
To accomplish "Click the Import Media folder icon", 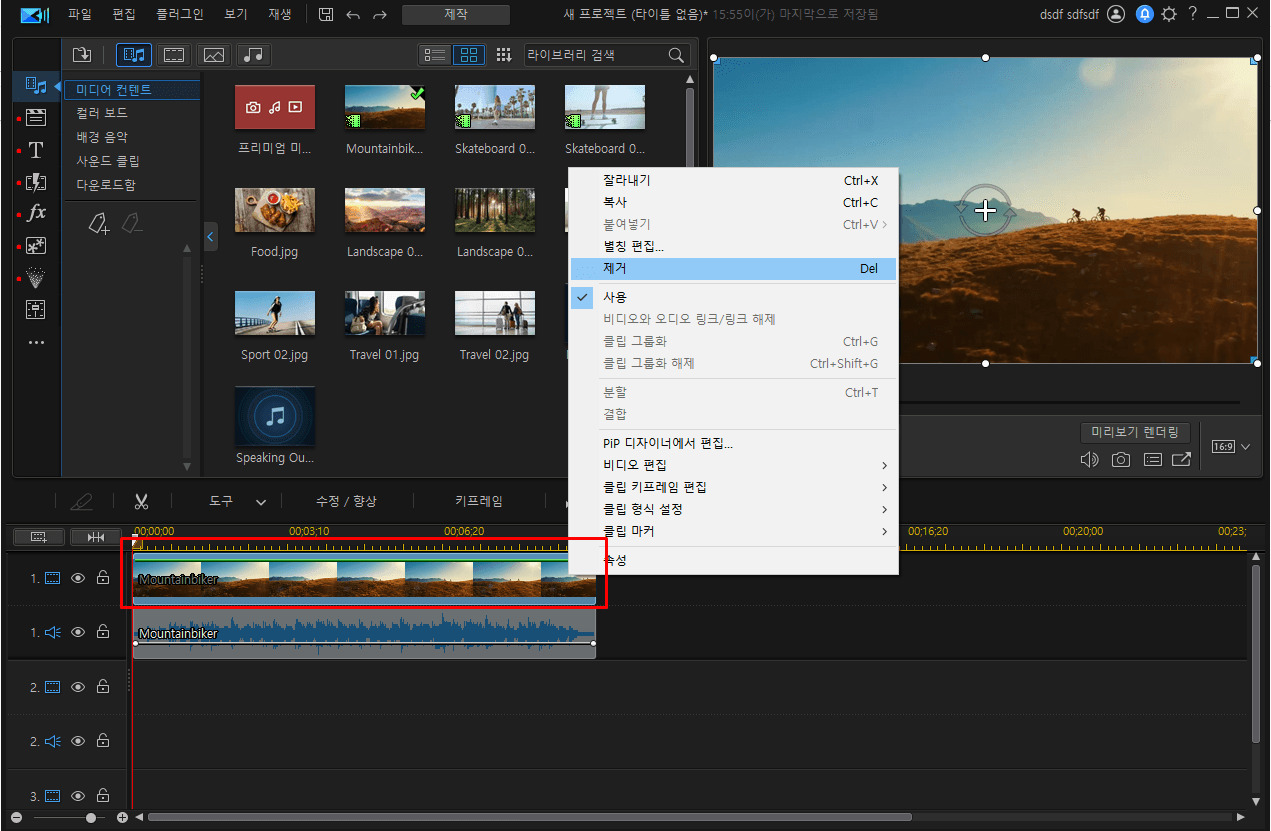I will pyautogui.click(x=82, y=55).
